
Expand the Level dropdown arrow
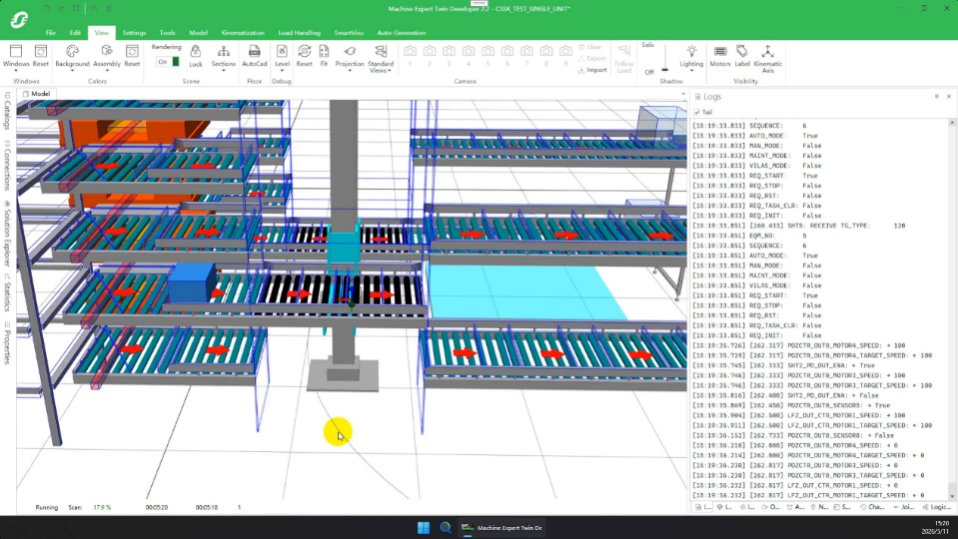pyautogui.click(x=282, y=70)
